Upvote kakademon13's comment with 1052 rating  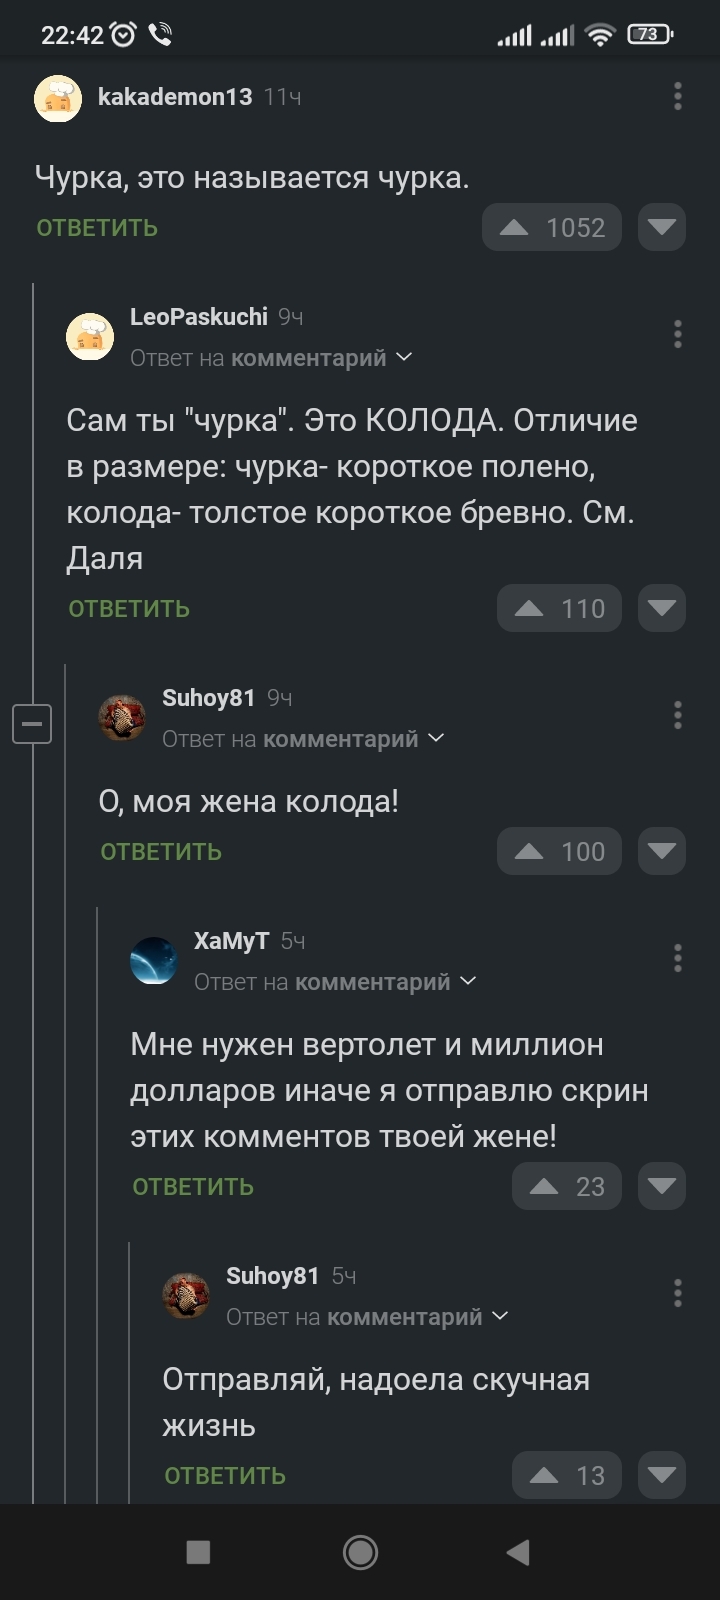[515, 228]
